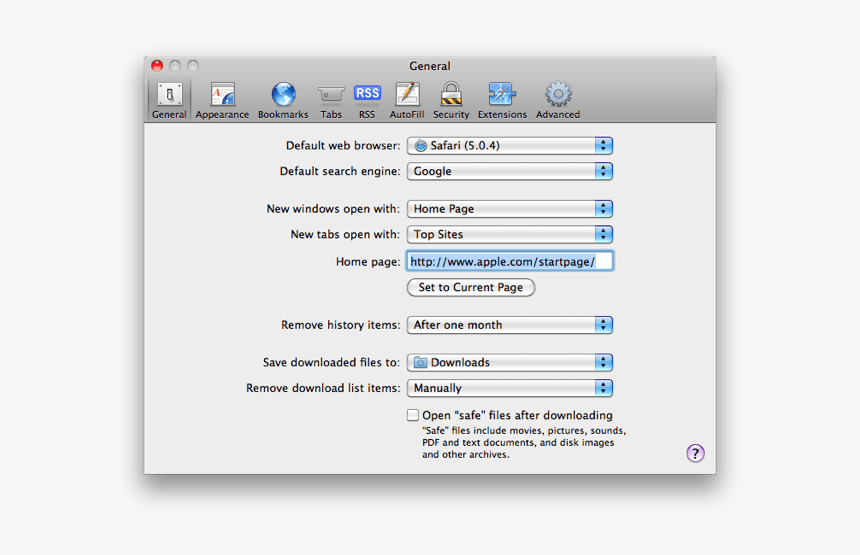860x555 pixels.
Task: Open the Remove history items dropdown
Action: [x=510, y=325]
